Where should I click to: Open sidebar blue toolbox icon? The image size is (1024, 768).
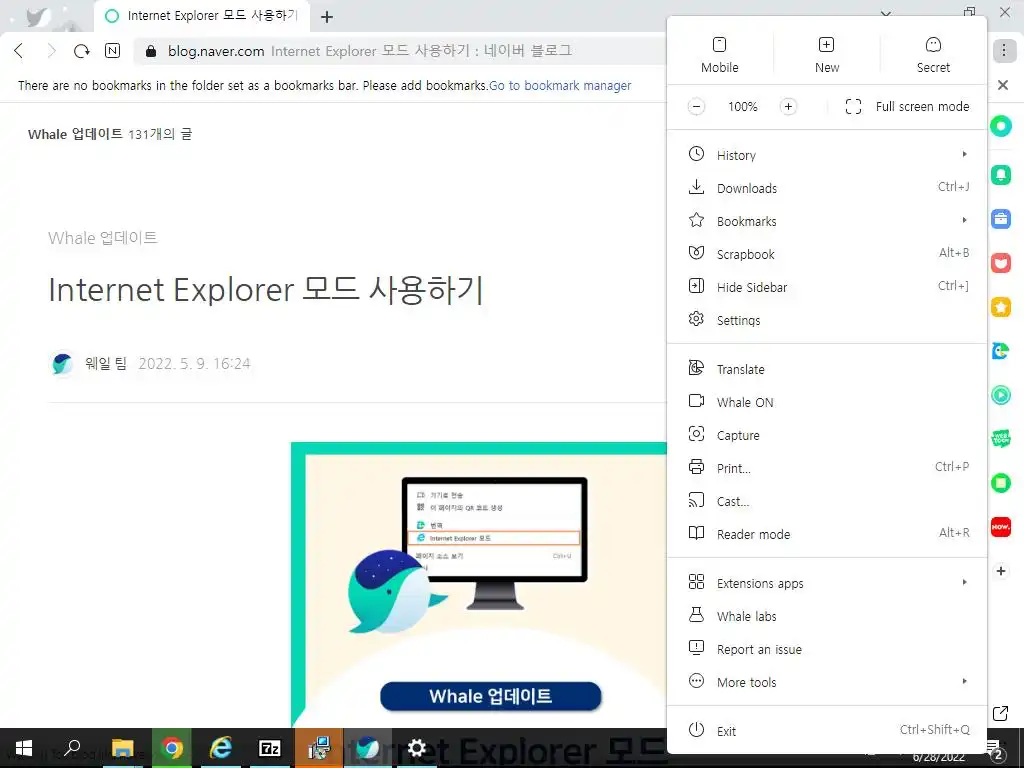pos(1000,218)
